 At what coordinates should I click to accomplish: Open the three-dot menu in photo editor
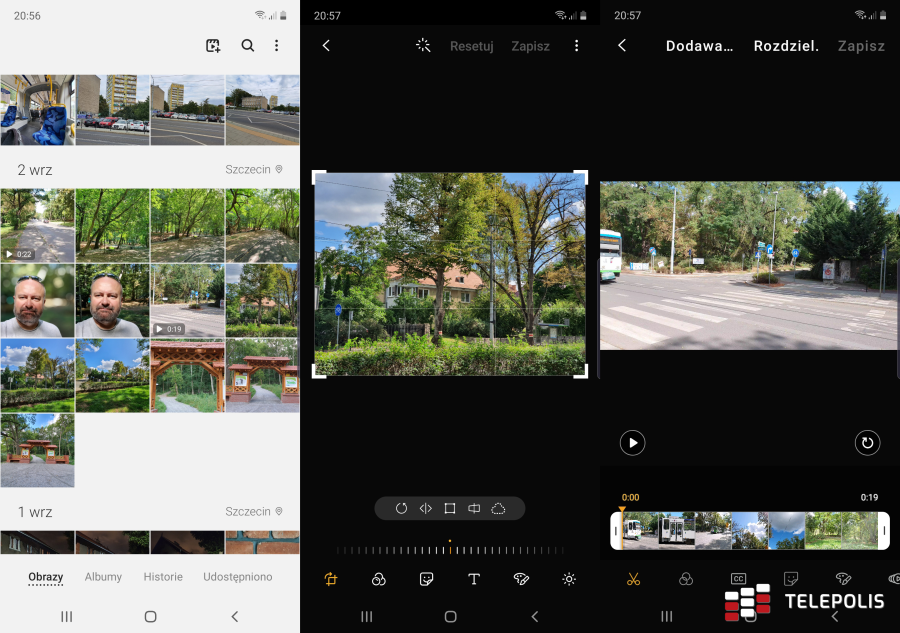[577, 46]
